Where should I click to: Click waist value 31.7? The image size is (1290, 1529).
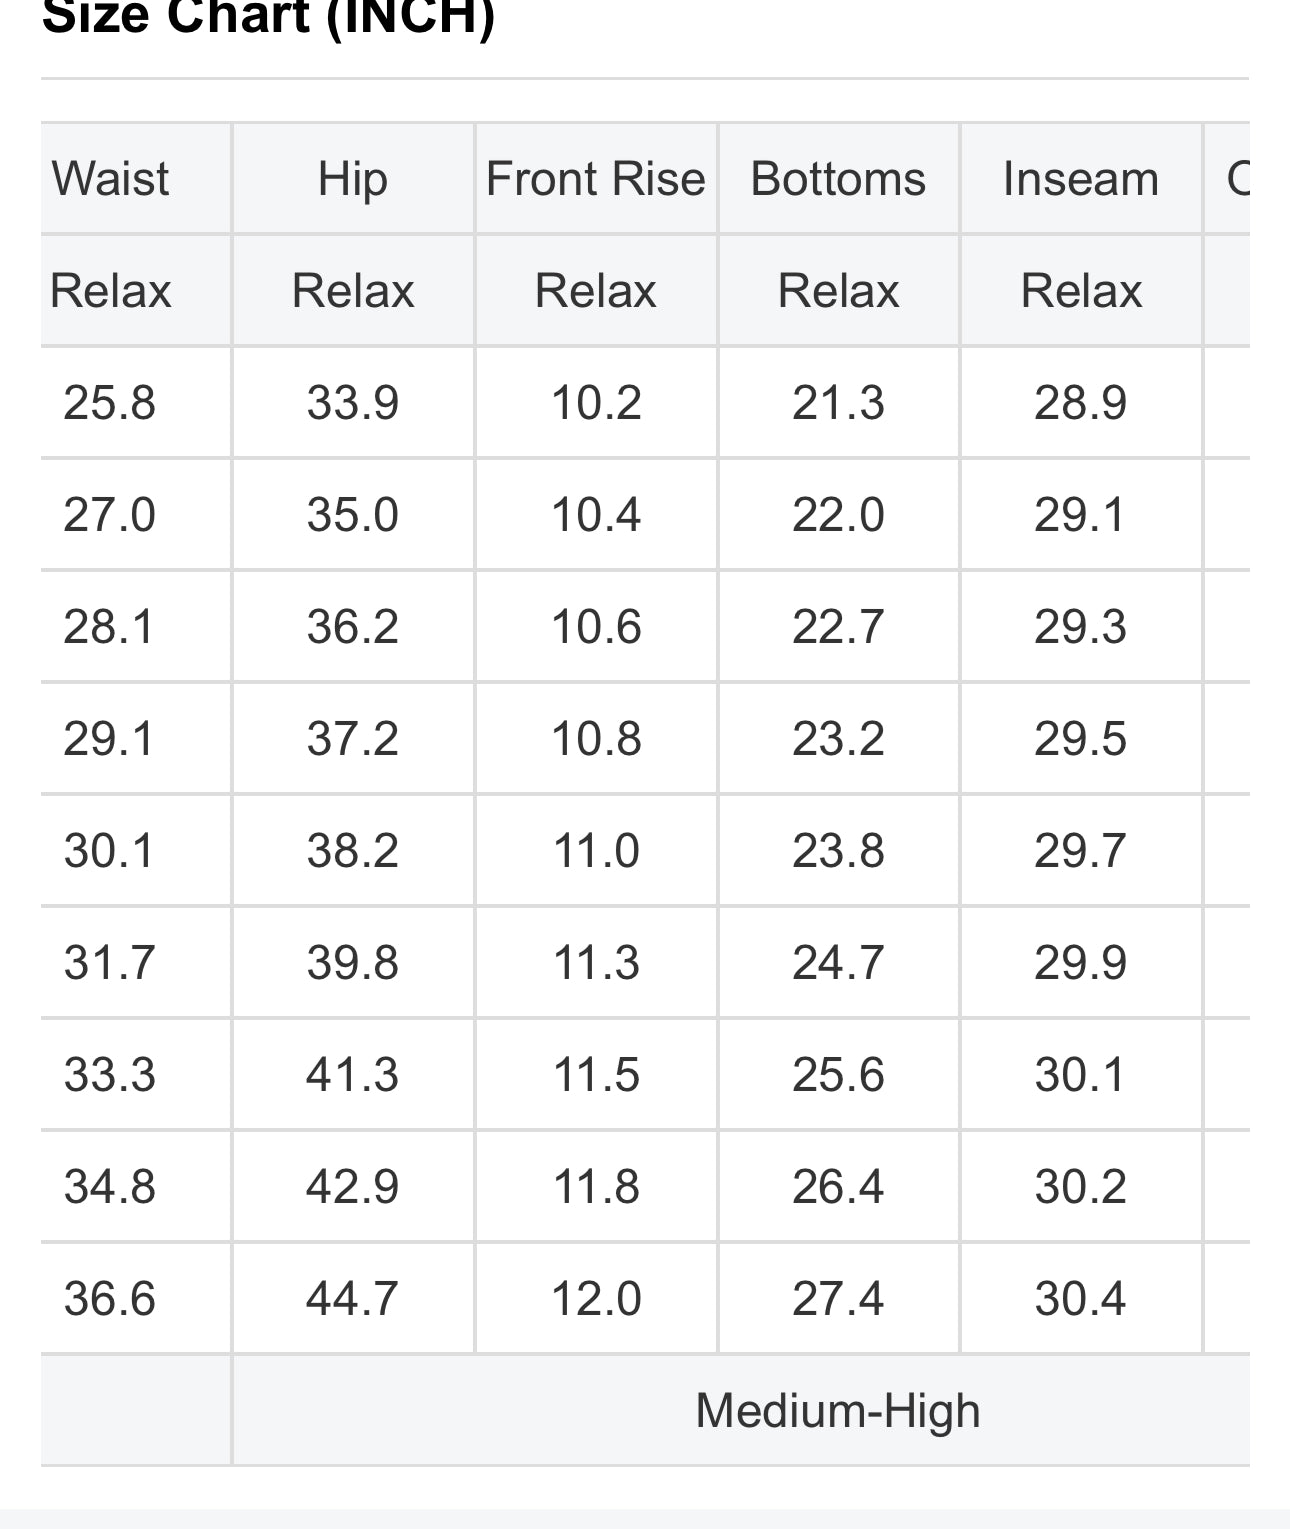(x=110, y=963)
